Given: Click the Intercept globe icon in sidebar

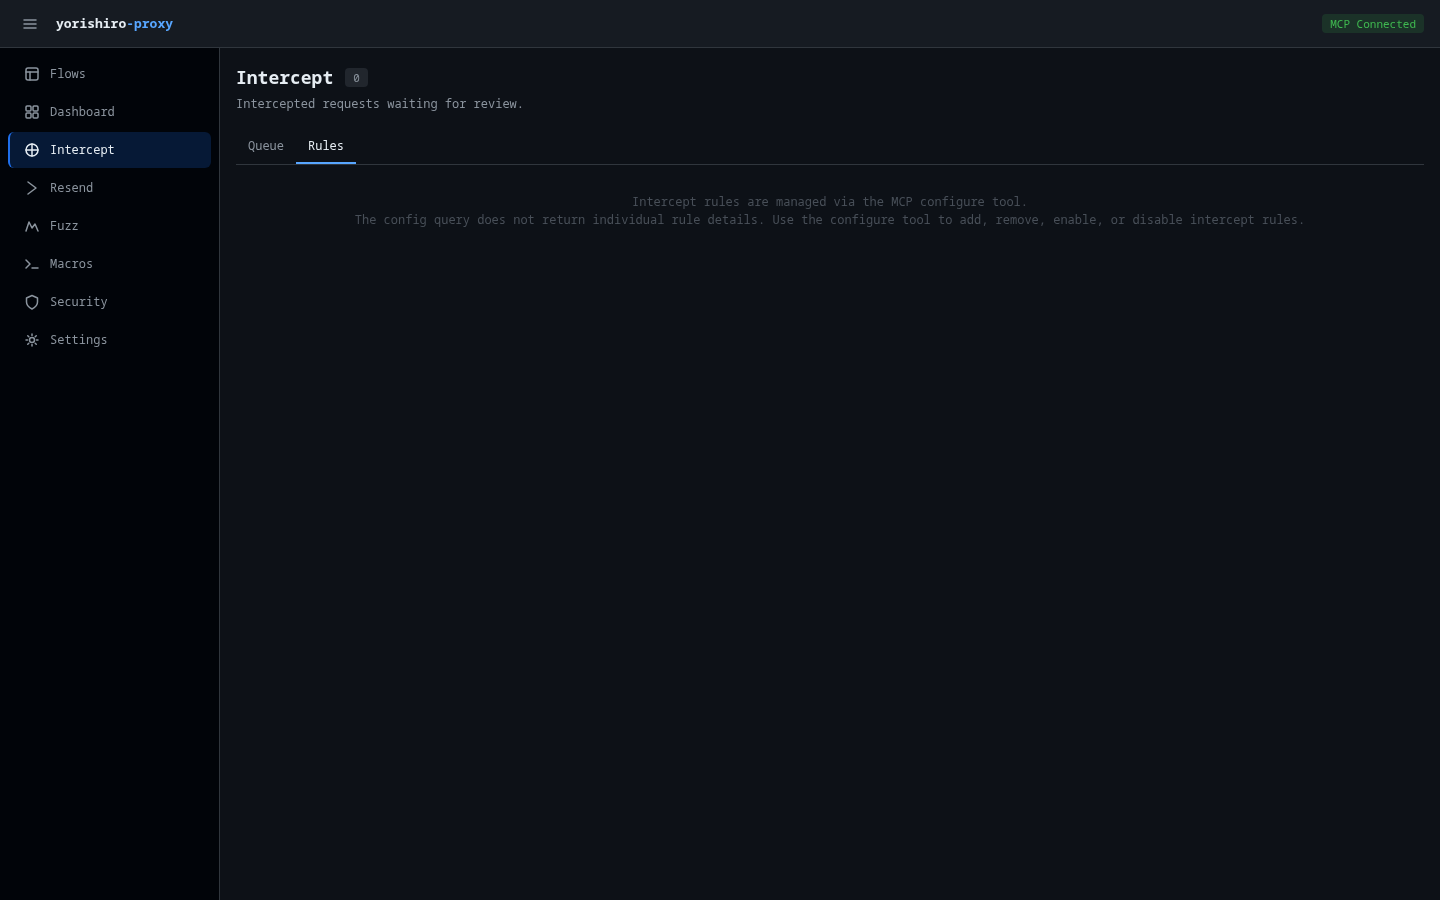Looking at the screenshot, I should (x=32, y=150).
